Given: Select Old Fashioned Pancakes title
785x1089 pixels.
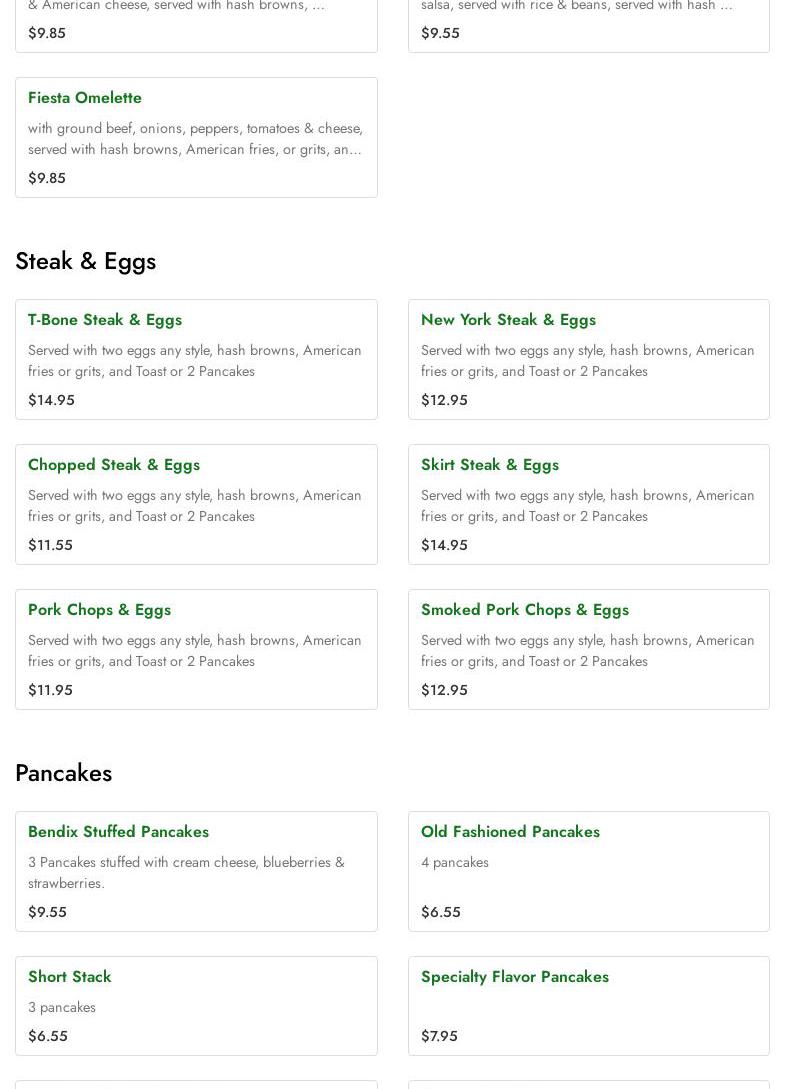Looking at the screenshot, I should (510, 832).
